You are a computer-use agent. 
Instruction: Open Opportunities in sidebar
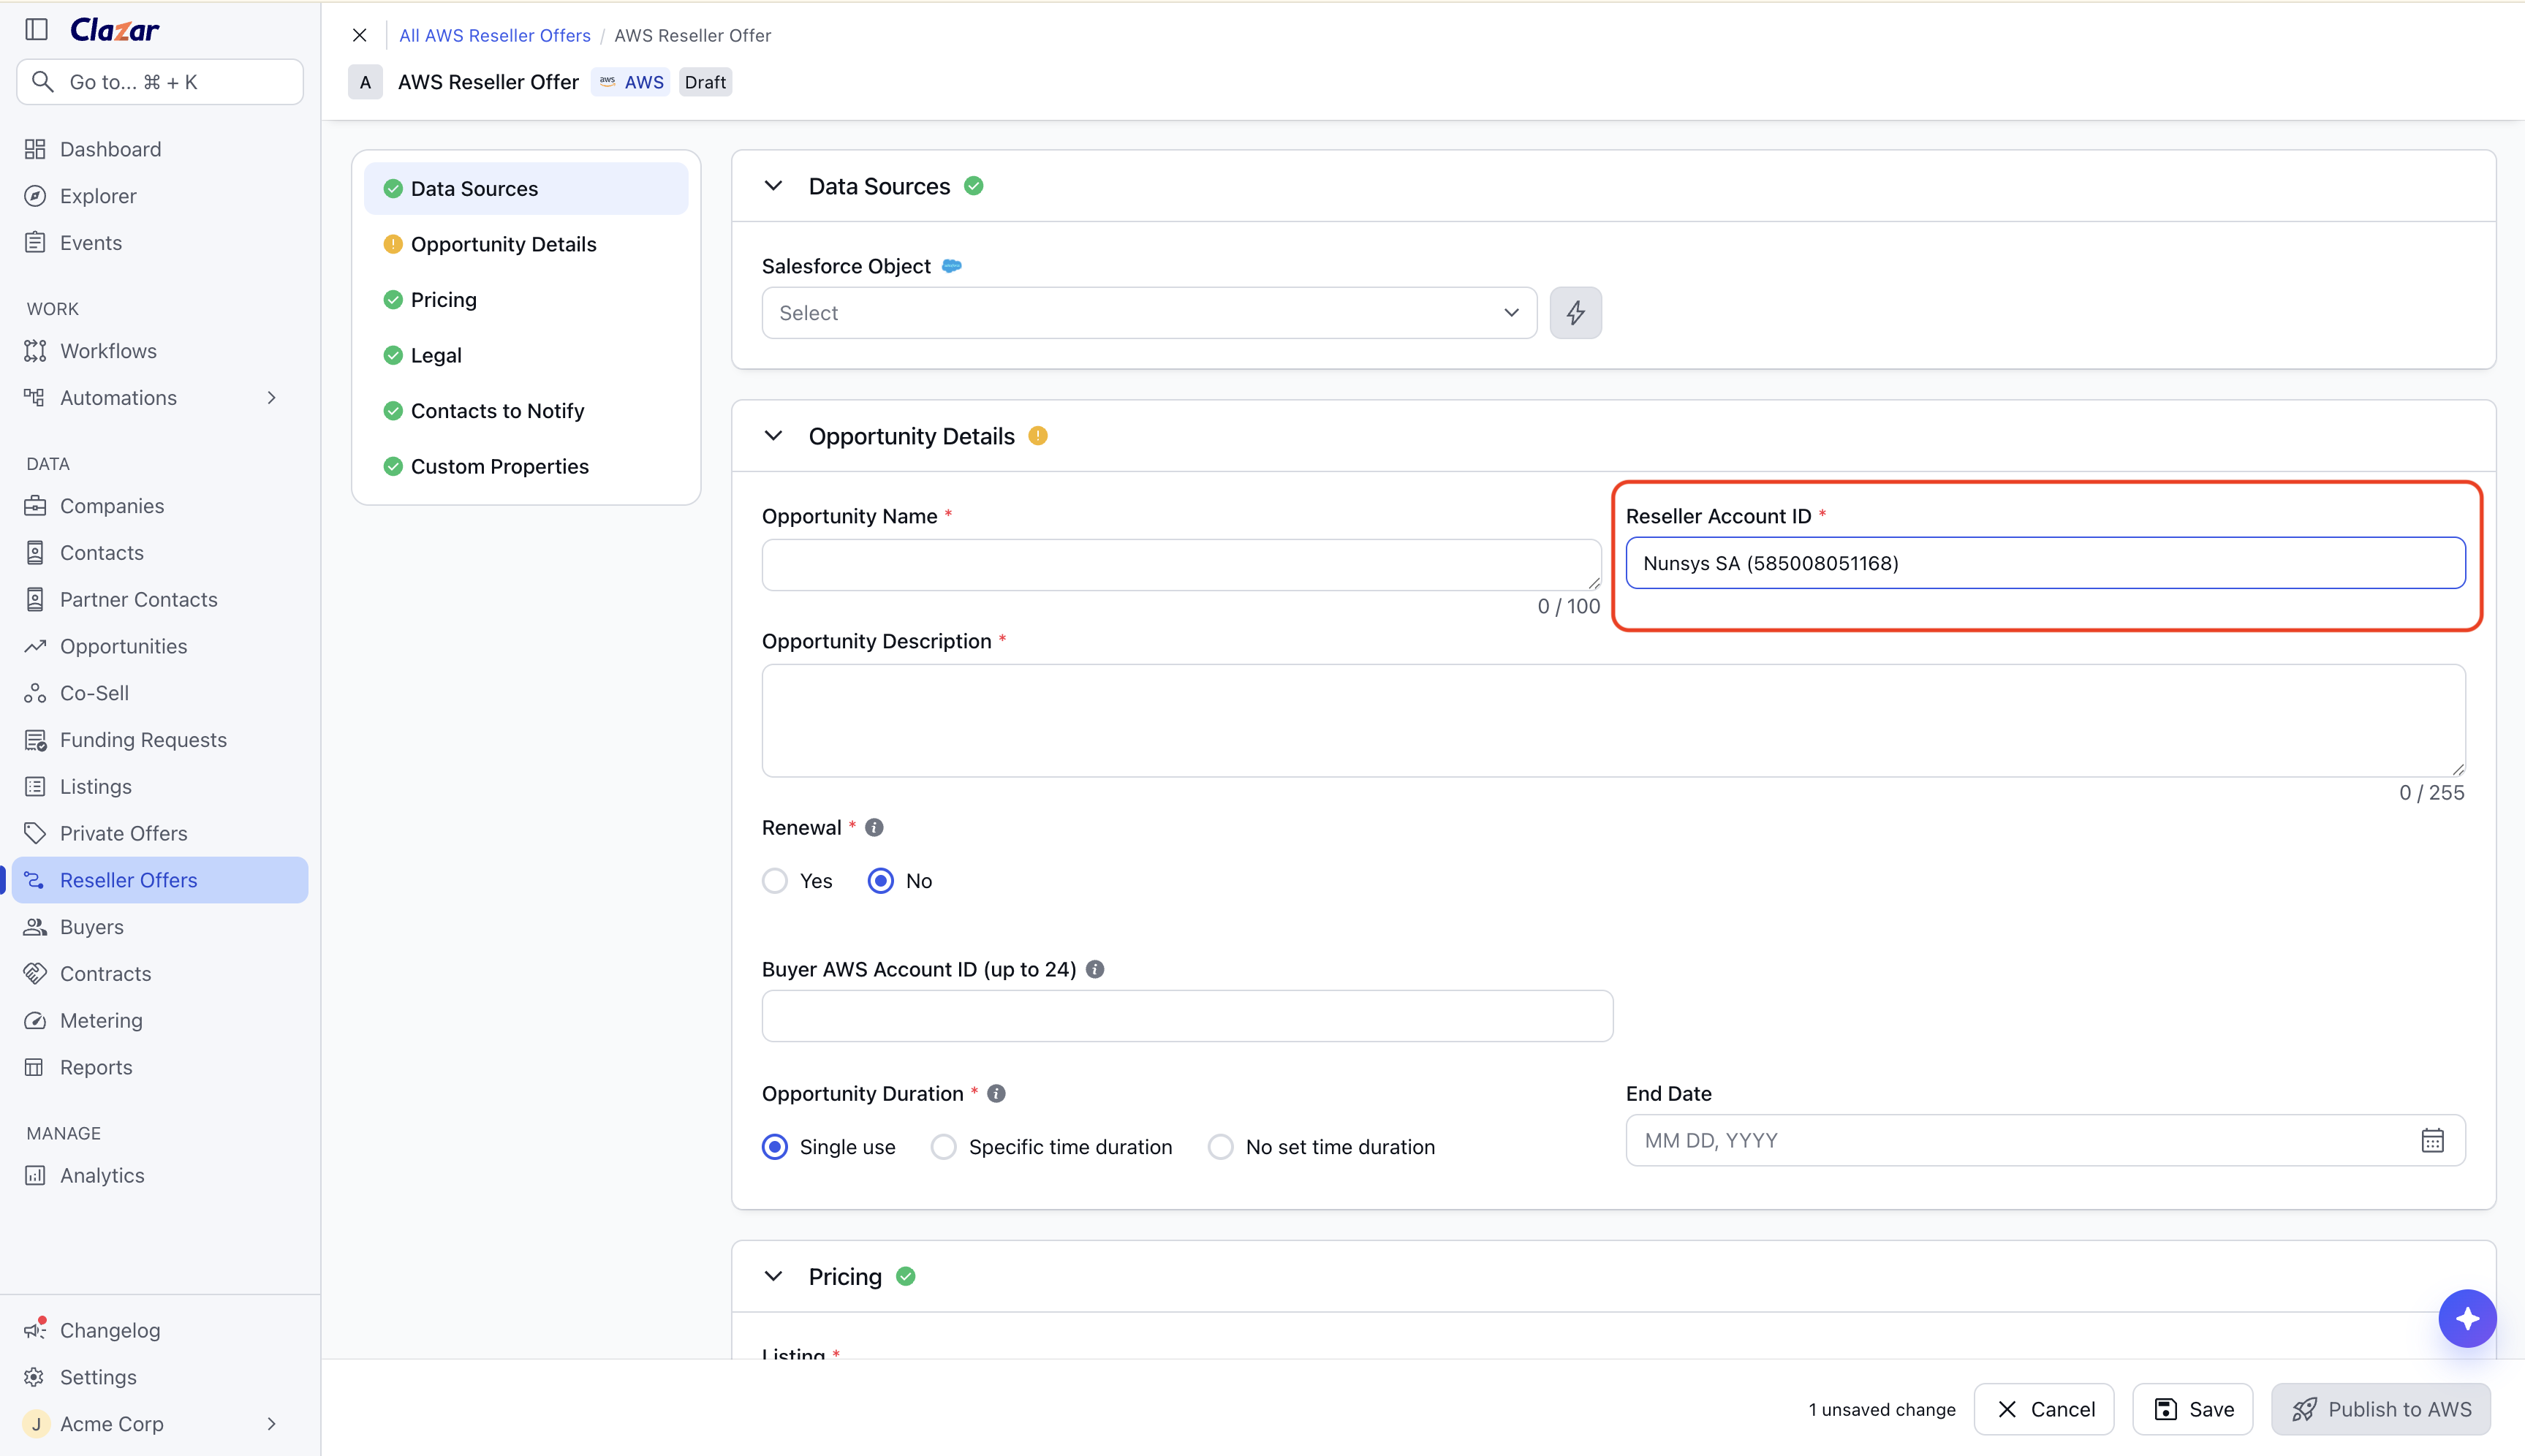click(160, 646)
